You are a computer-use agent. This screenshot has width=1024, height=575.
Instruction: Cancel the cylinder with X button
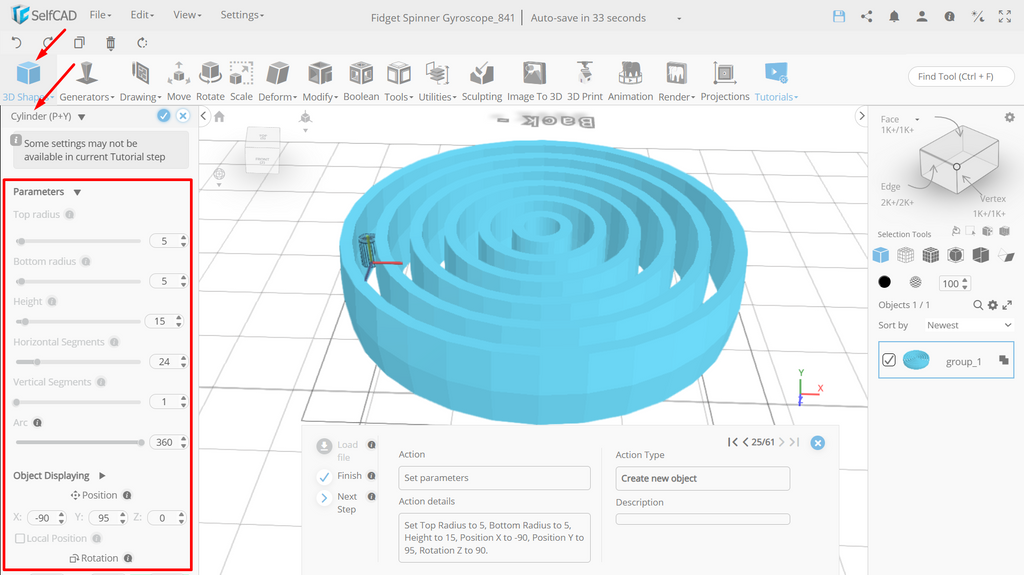pos(183,116)
